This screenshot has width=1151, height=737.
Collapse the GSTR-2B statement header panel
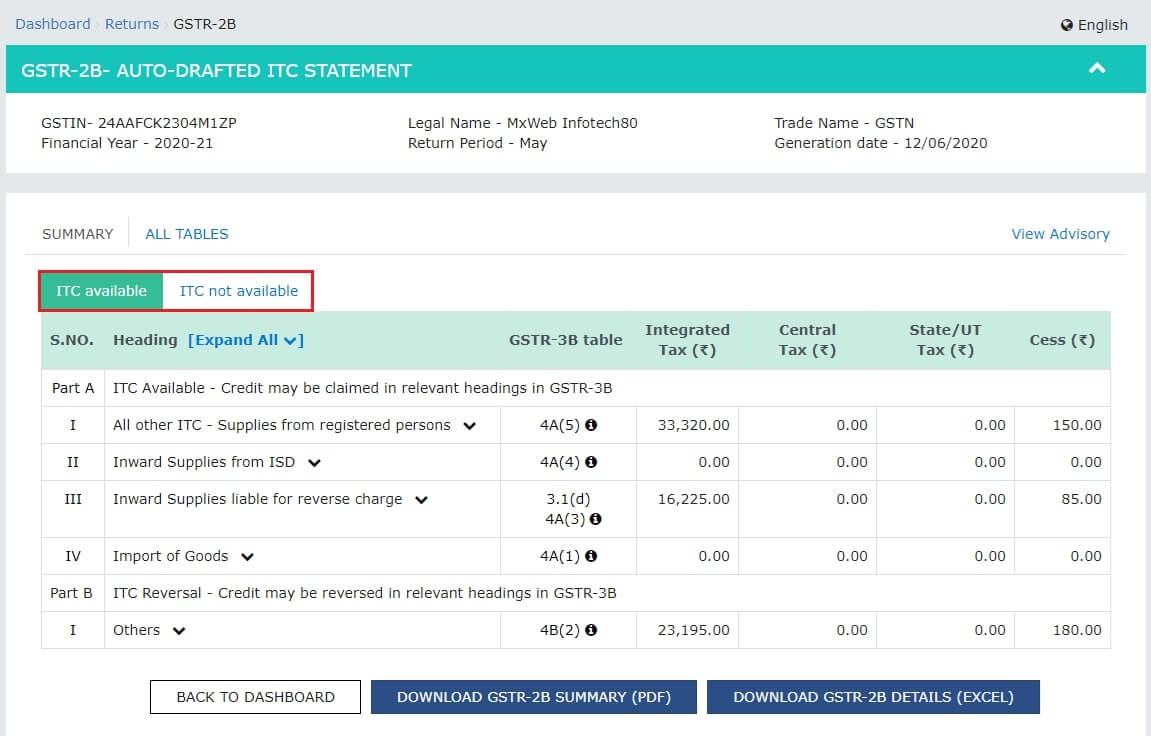tap(1097, 69)
